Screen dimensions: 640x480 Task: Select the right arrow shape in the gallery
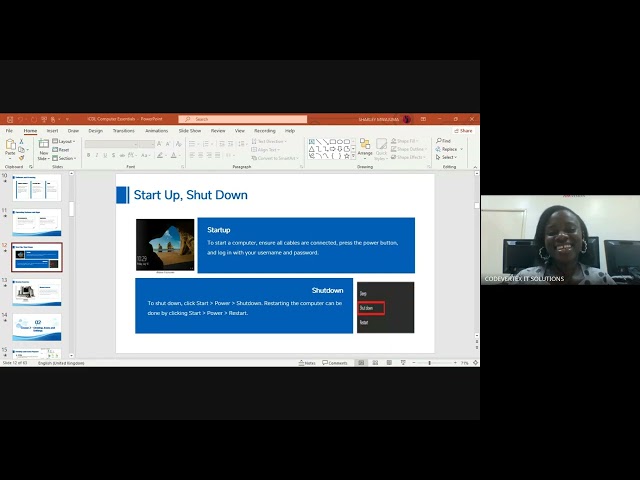coord(333,149)
